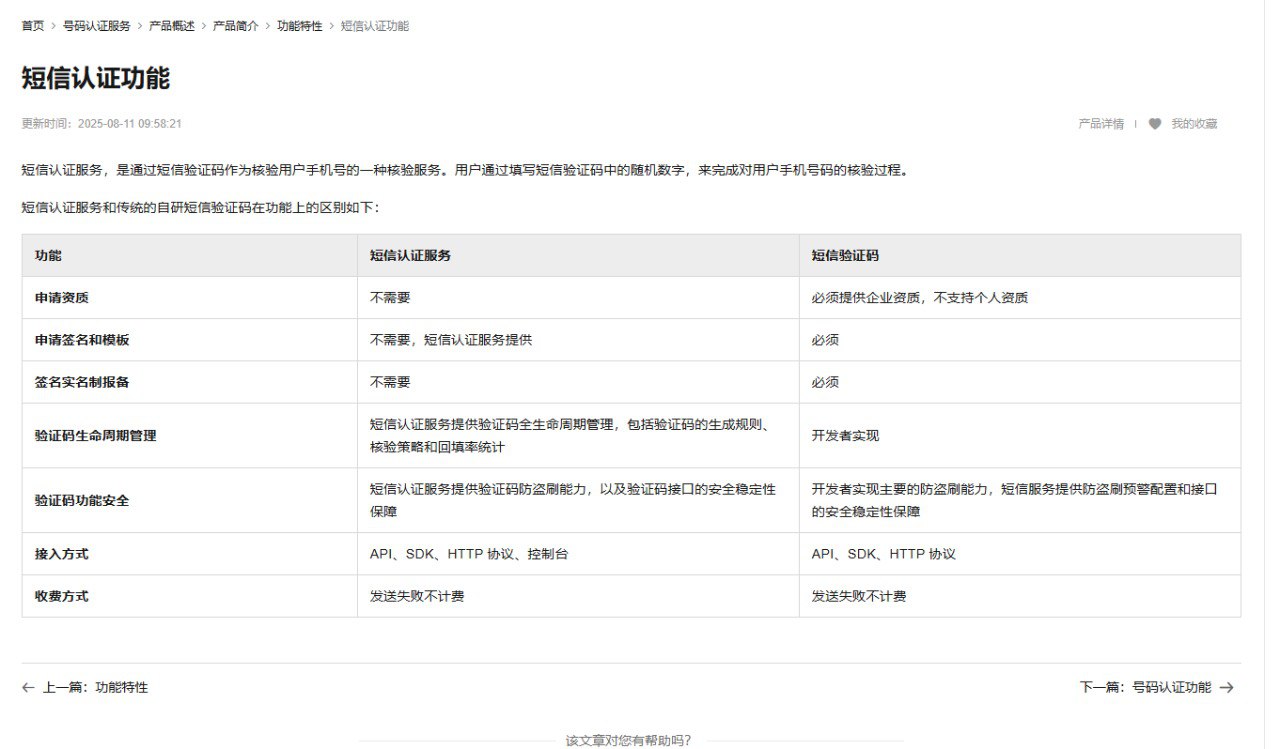The width and height of the screenshot is (1280, 749).
Task: Go to previous article 上一篇：功能特性
Action: [x=95, y=688]
